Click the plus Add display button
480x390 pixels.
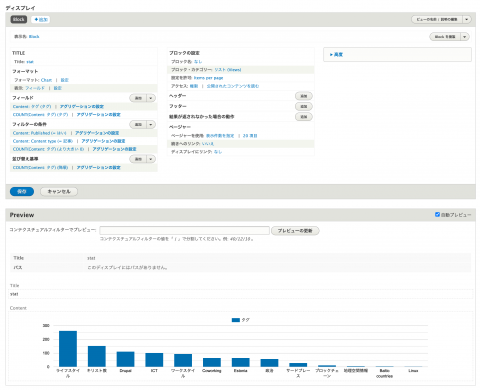(x=41, y=19)
